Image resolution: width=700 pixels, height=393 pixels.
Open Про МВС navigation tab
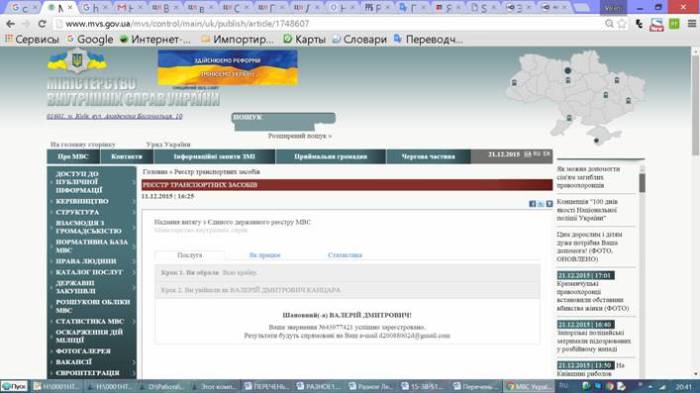[x=73, y=157]
